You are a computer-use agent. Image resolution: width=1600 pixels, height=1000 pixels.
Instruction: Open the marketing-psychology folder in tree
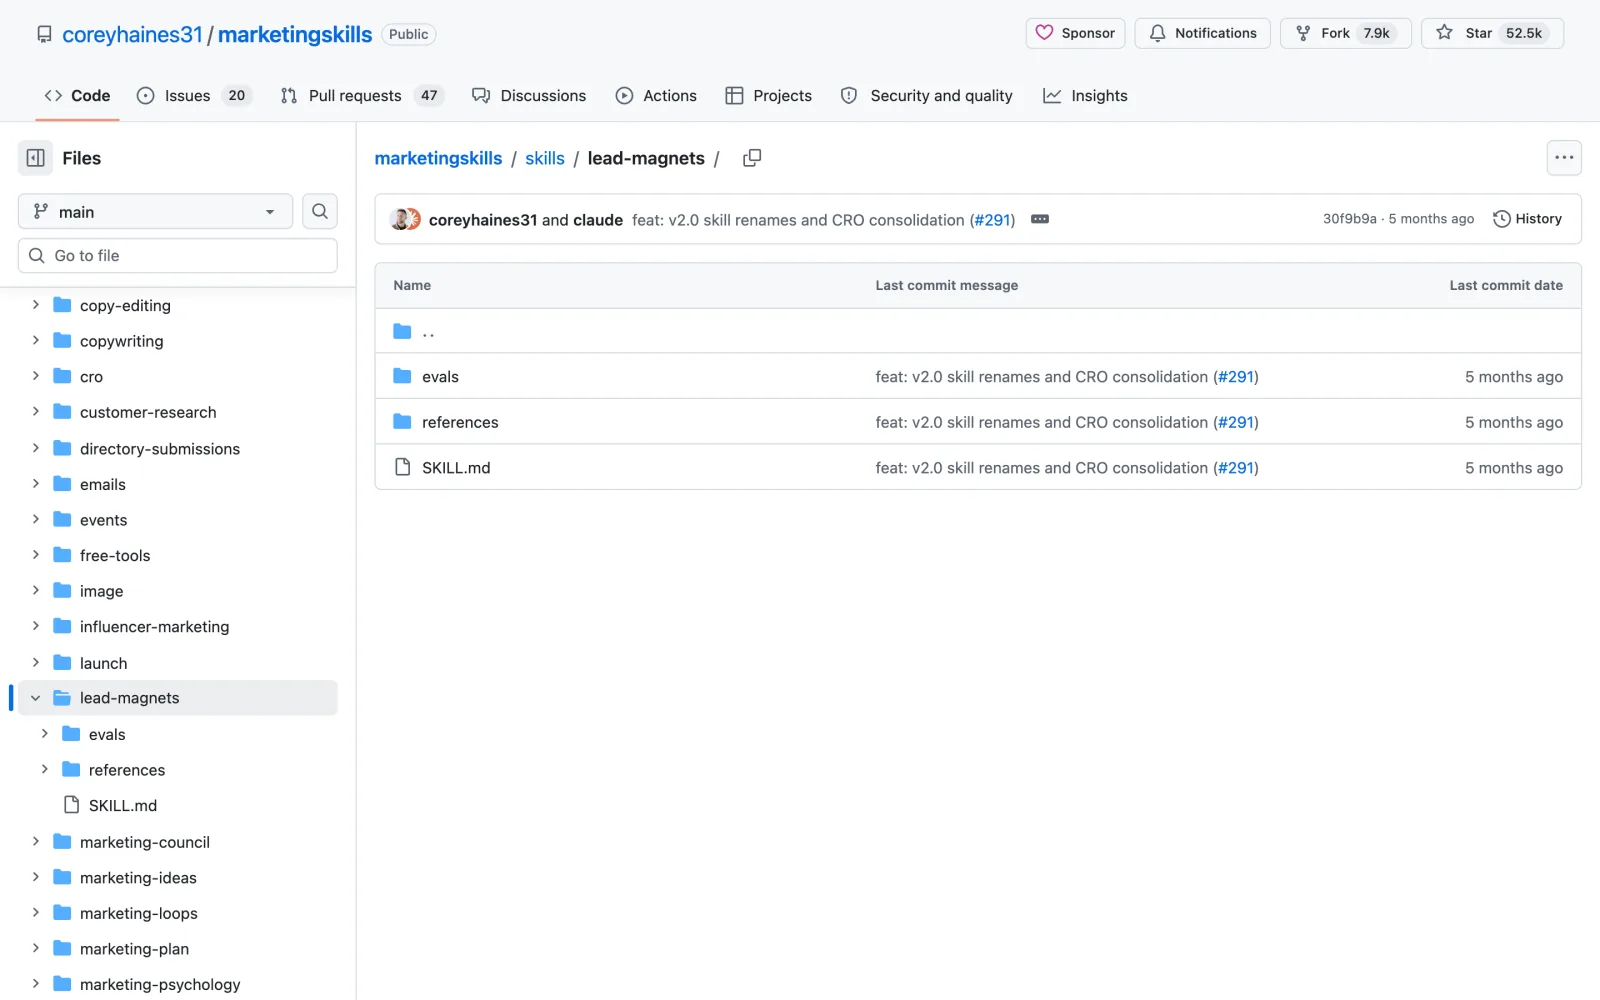[x=160, y=984]
